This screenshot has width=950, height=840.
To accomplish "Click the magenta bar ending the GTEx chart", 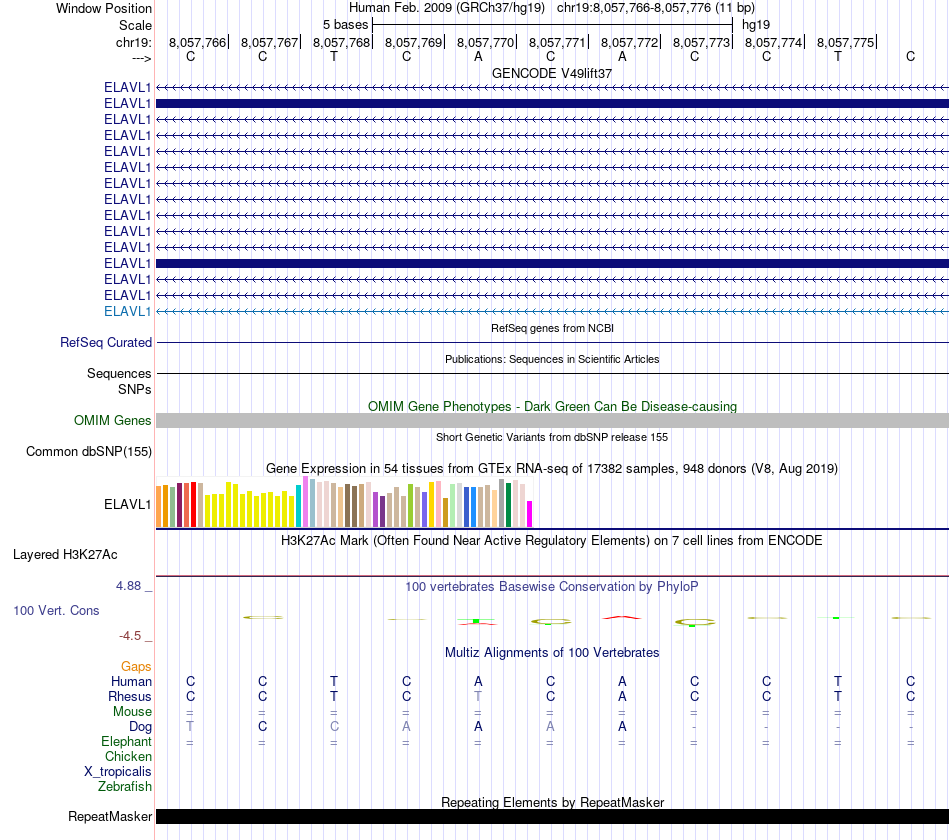I will [x=530, y=514].
